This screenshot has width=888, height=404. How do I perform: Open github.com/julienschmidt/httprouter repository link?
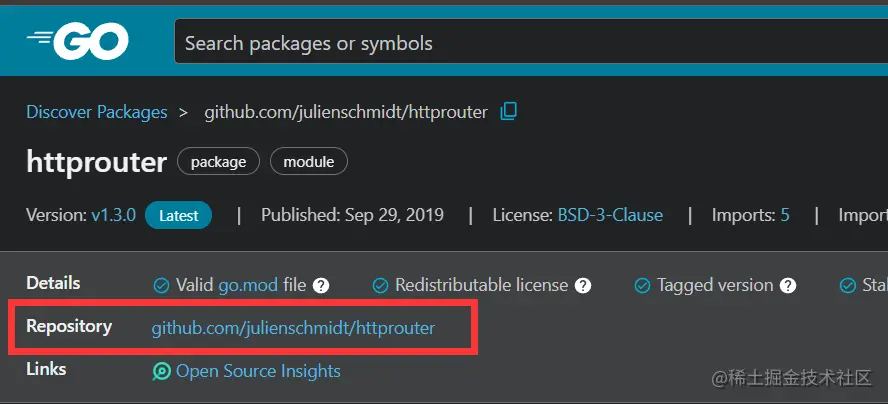(293, 327)
